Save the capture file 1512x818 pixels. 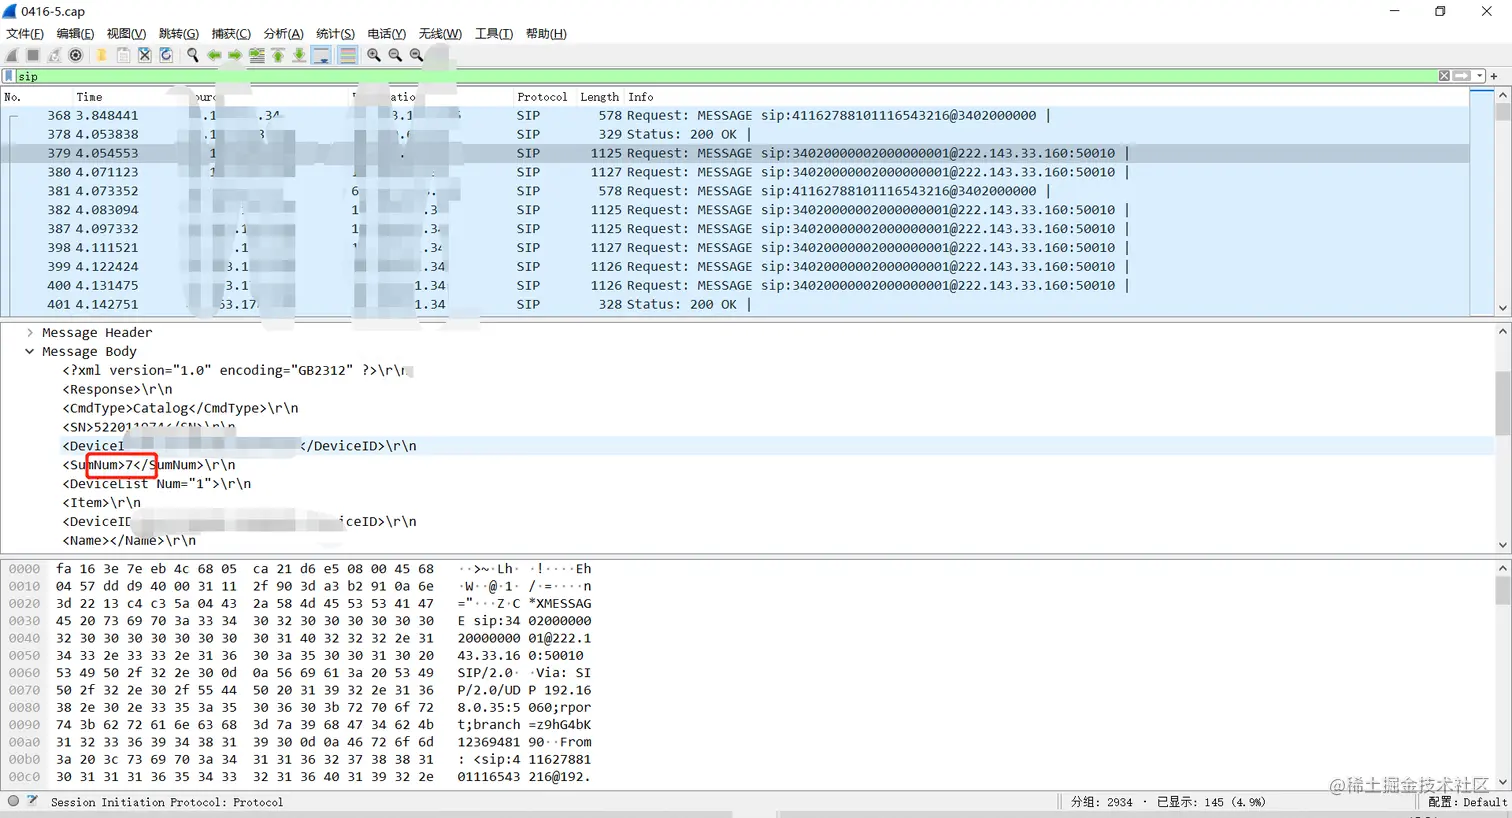pos(123,55)
